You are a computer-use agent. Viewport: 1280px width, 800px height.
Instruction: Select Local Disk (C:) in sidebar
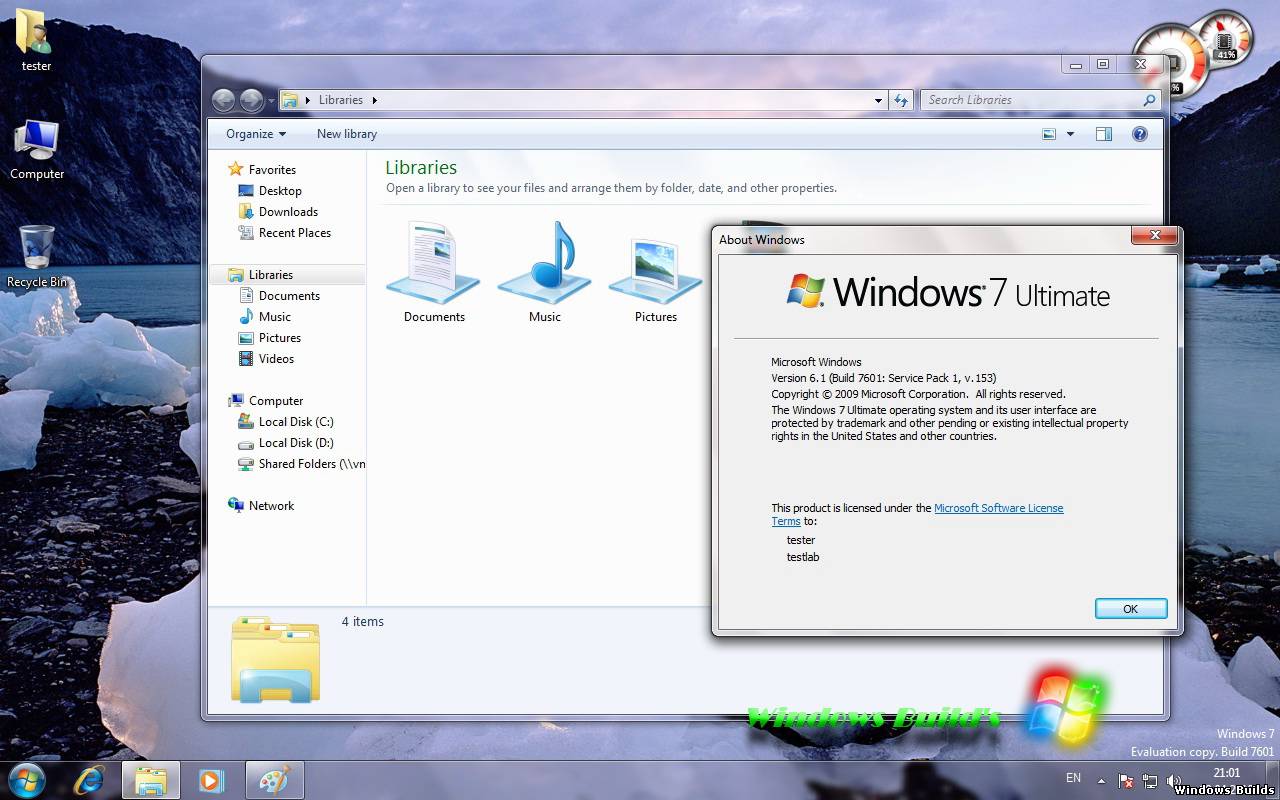click(285, 422)
